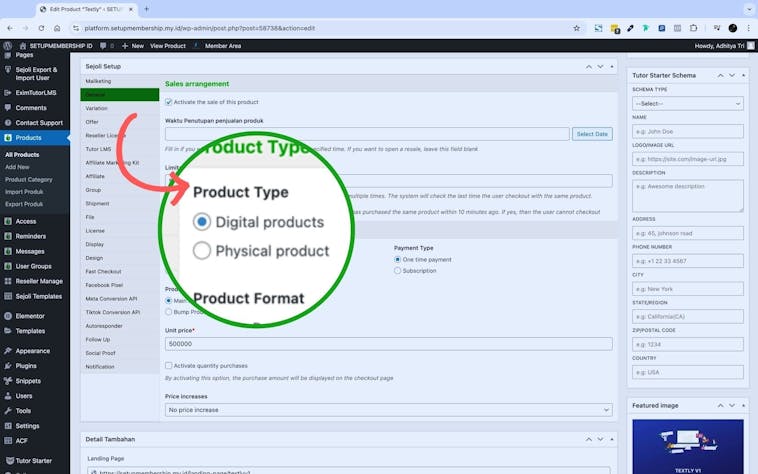Click the Products menu icon in sidebar
The image size is (758, 474).
(8, 138)
